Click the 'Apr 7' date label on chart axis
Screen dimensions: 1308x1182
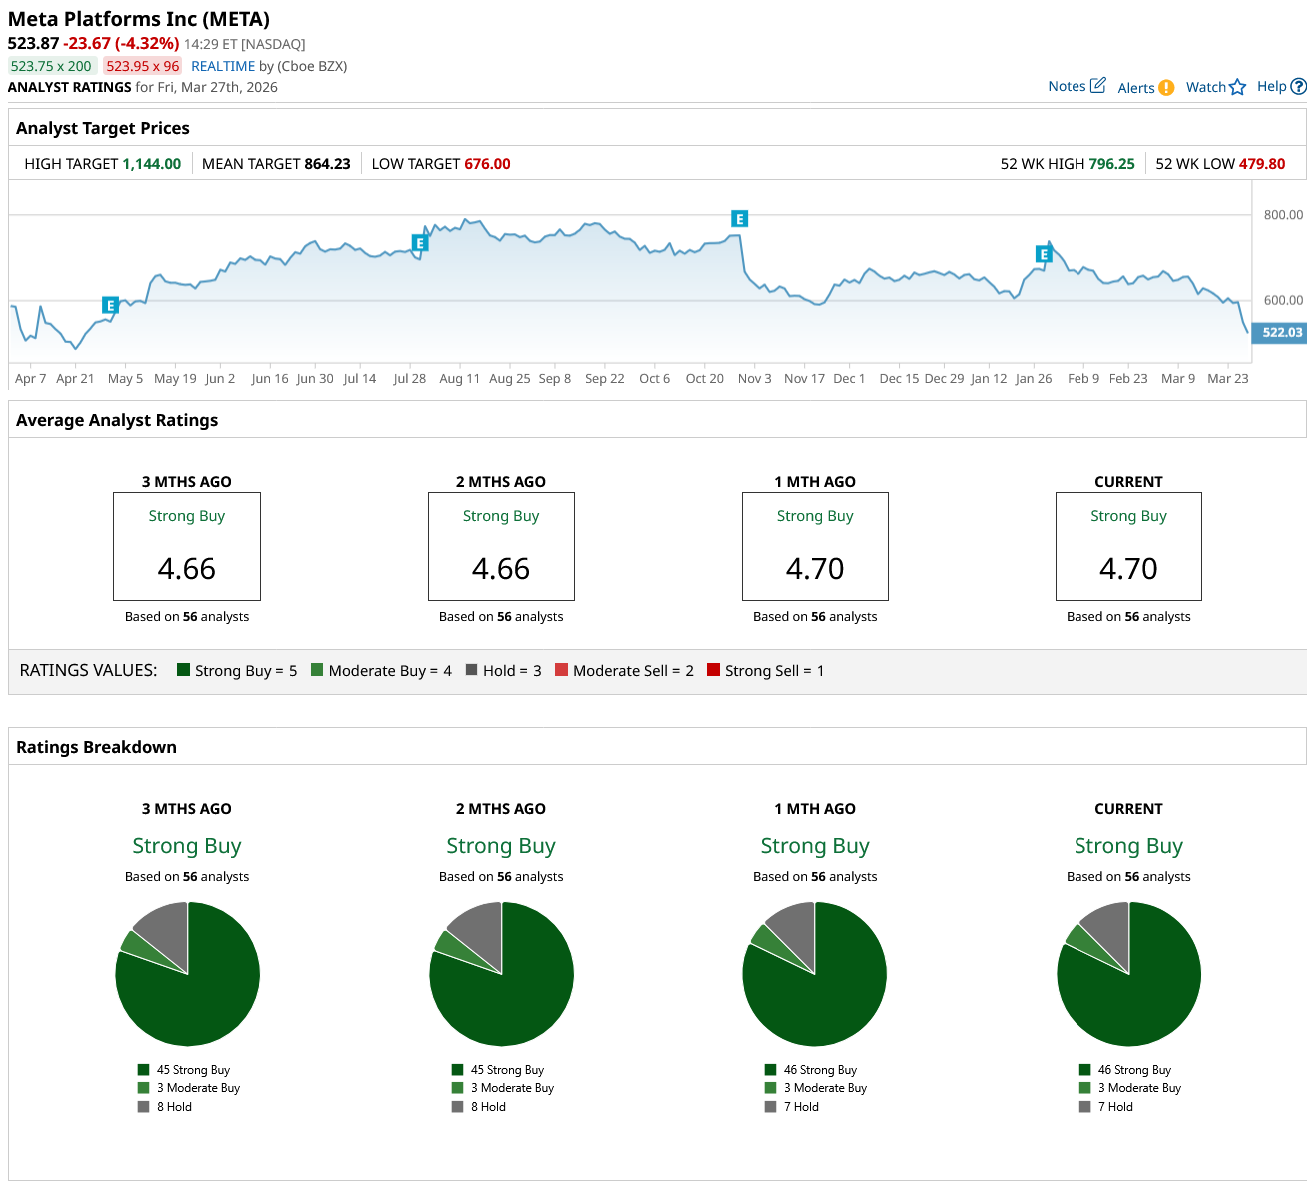(x=31, y=379)
